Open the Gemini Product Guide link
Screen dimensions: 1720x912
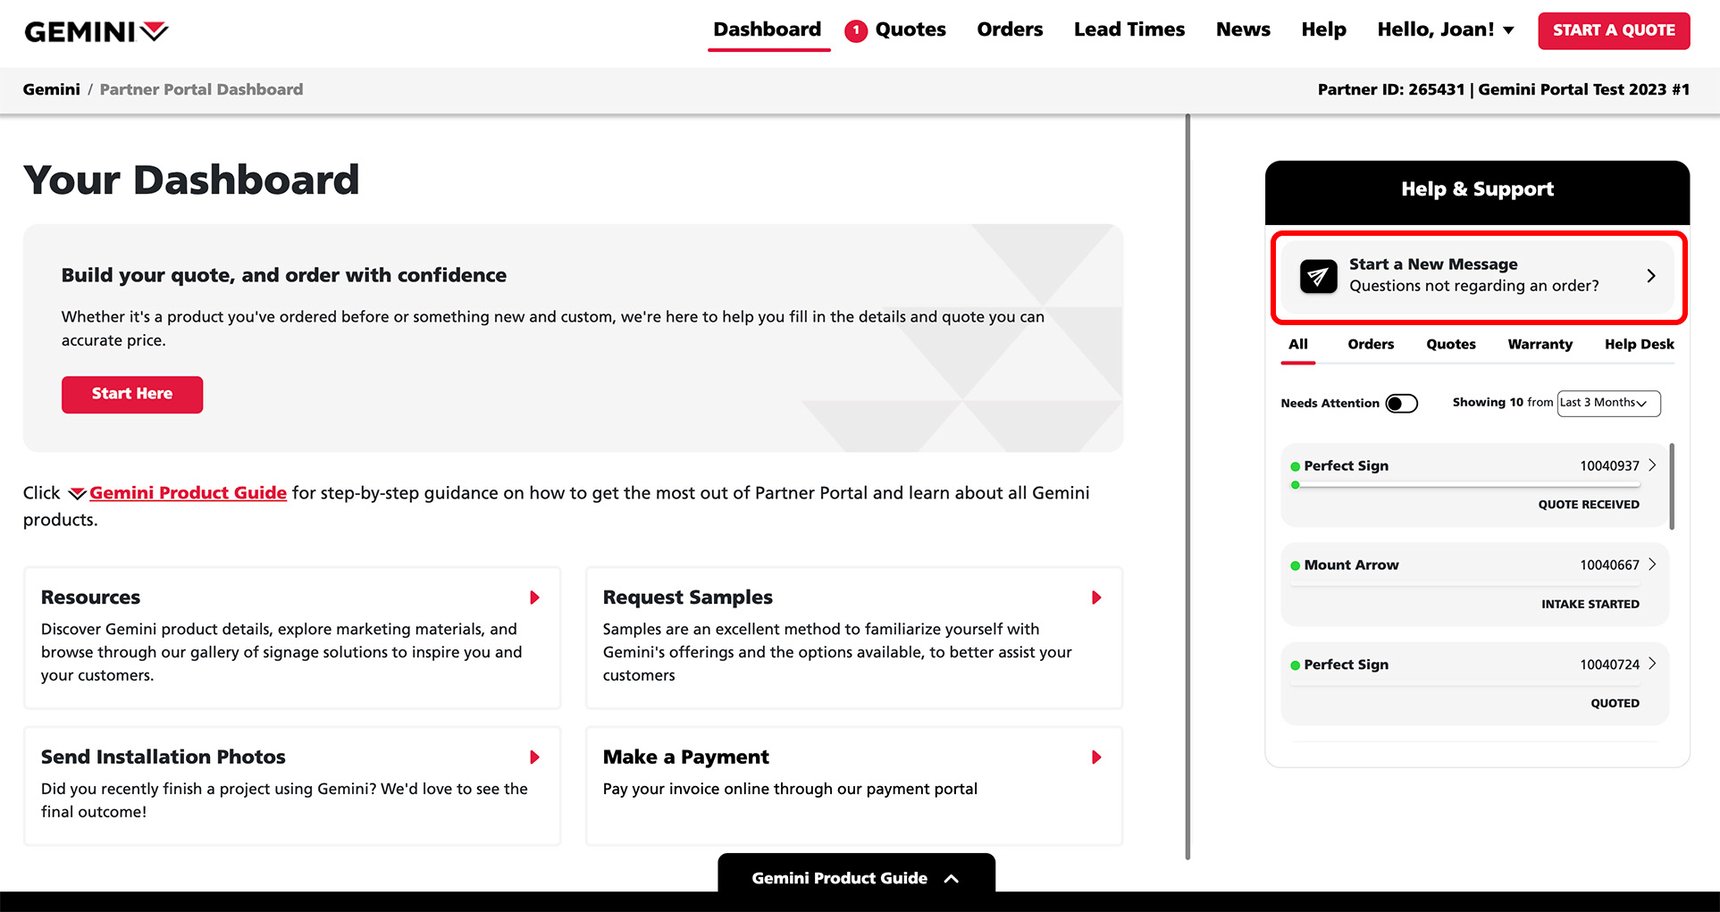[187, 493]
